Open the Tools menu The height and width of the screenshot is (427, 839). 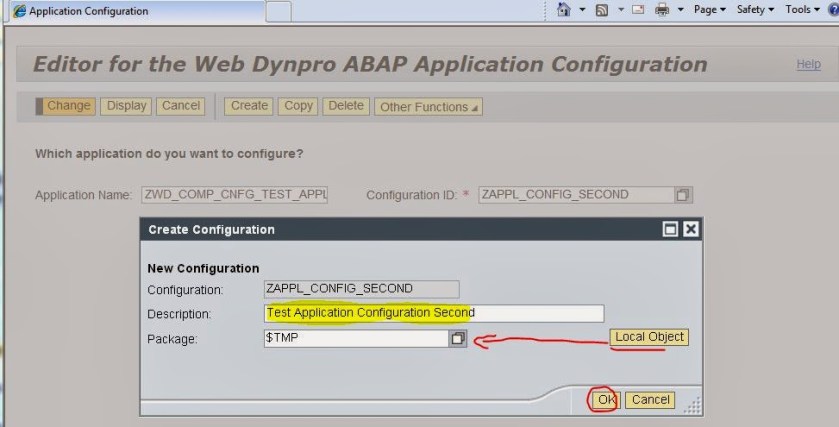tap(802, 10)
